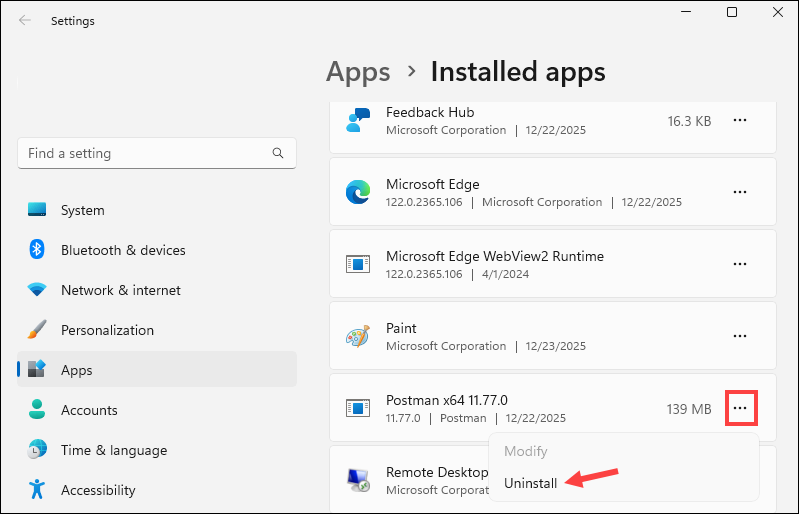Open more options for Edge WebView2 Runtime

click(740, 264)
